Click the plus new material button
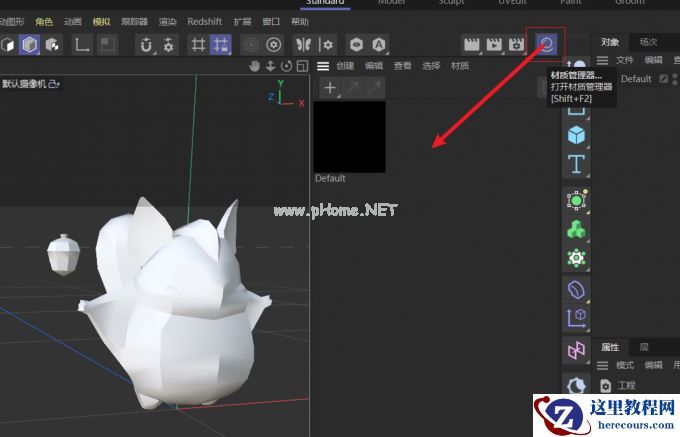The height and width of the screenshot is (437, 680). pyautogui.click(x=330, y=88)
